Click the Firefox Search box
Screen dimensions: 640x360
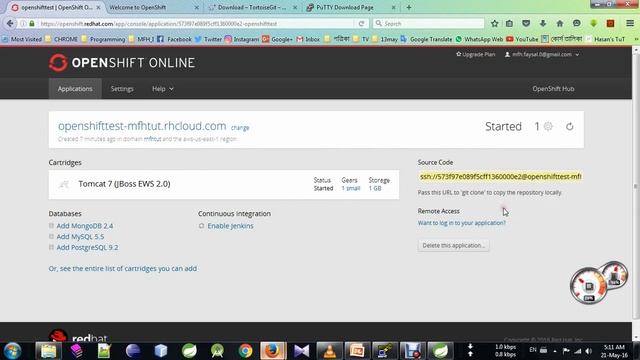tap(429, 24)
